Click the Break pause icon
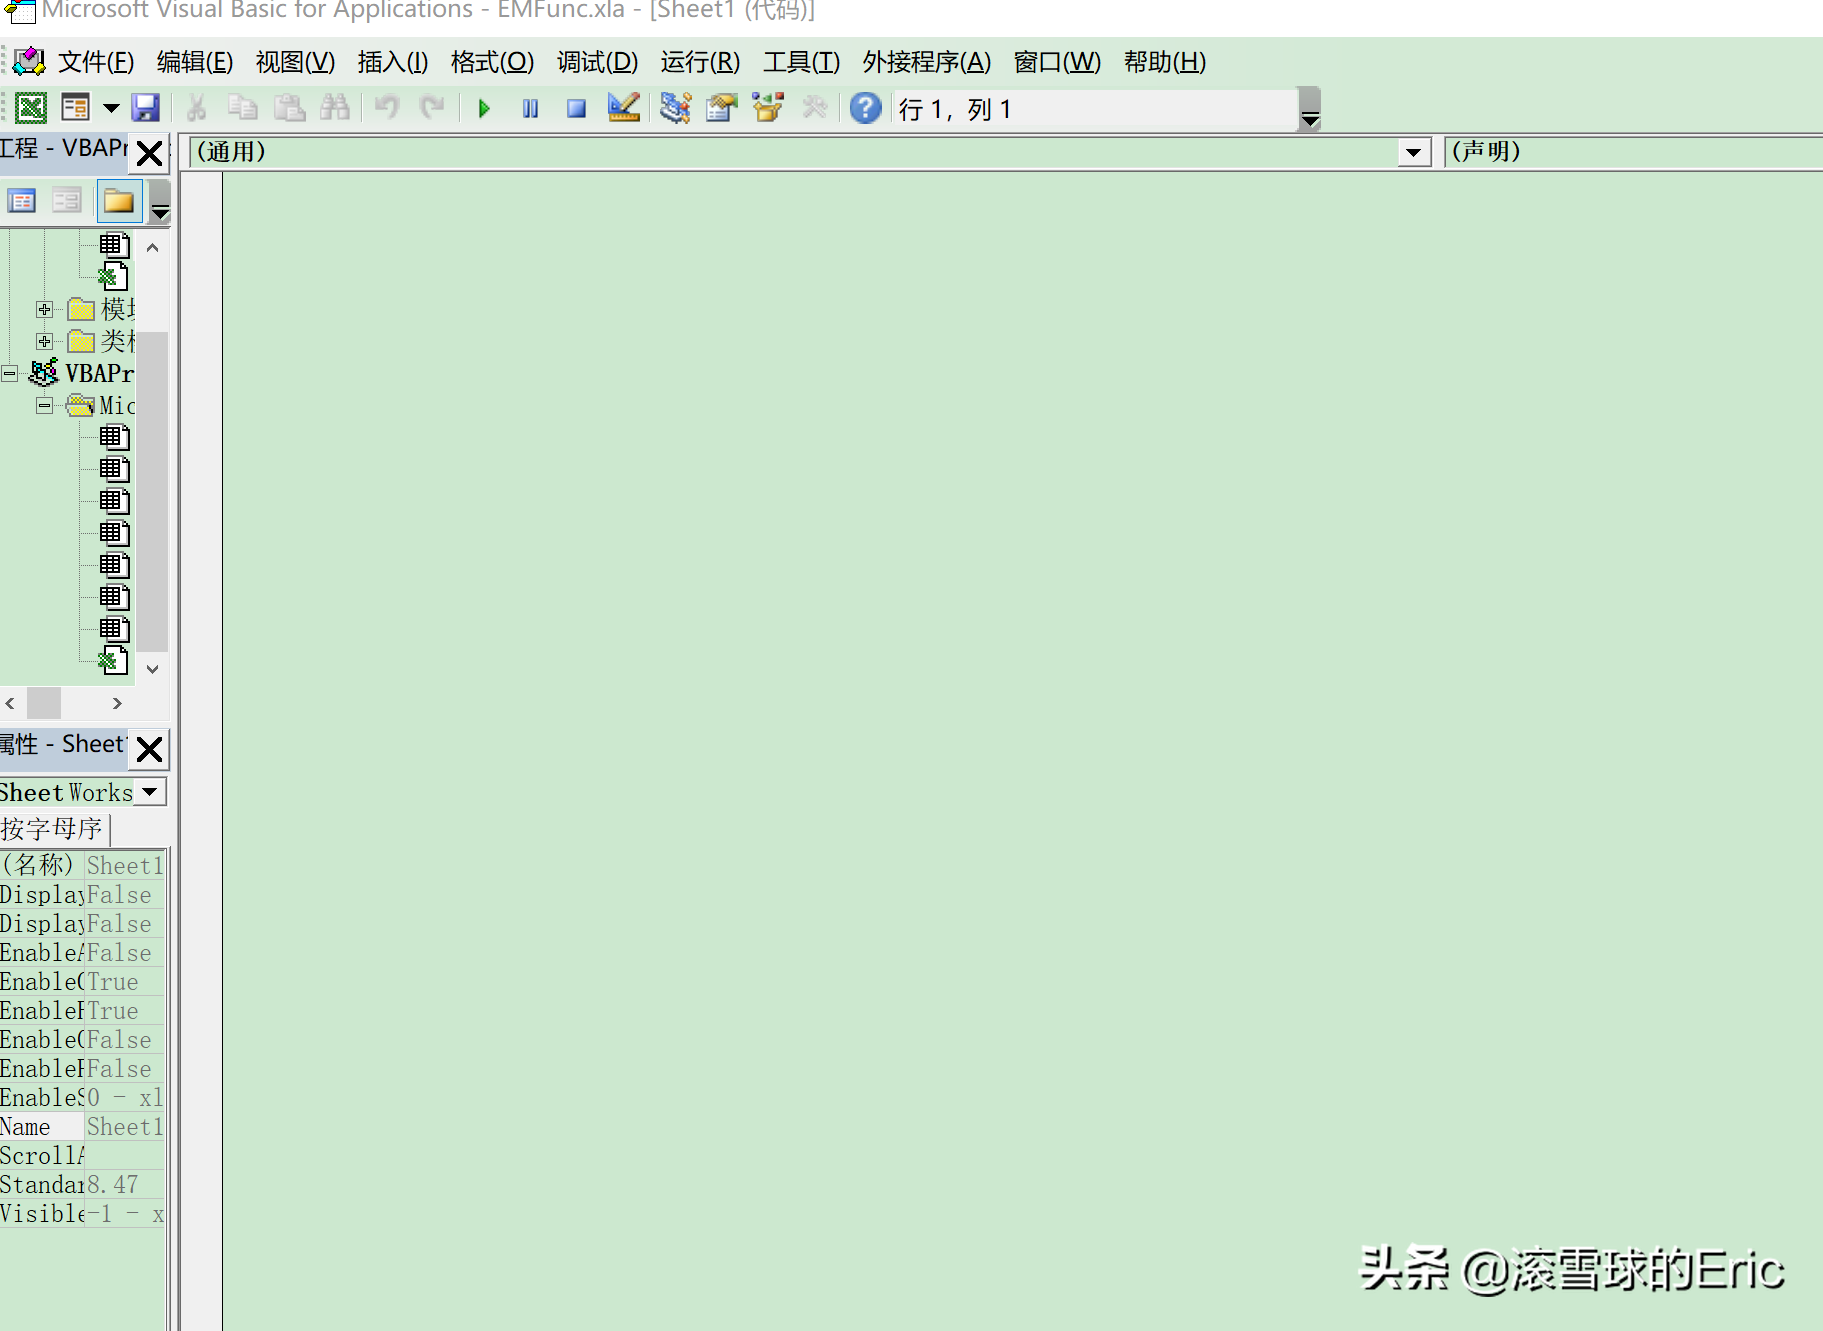The image size is (1823, 1331). click(x=530, y=108)
